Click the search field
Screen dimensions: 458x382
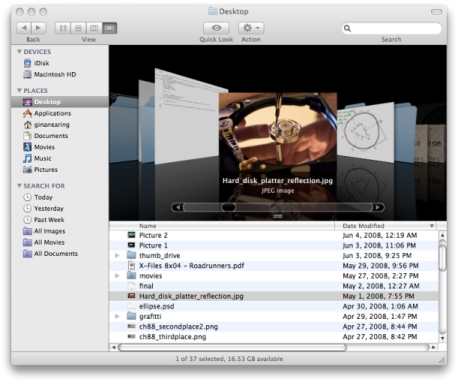[x=392, y=28]
